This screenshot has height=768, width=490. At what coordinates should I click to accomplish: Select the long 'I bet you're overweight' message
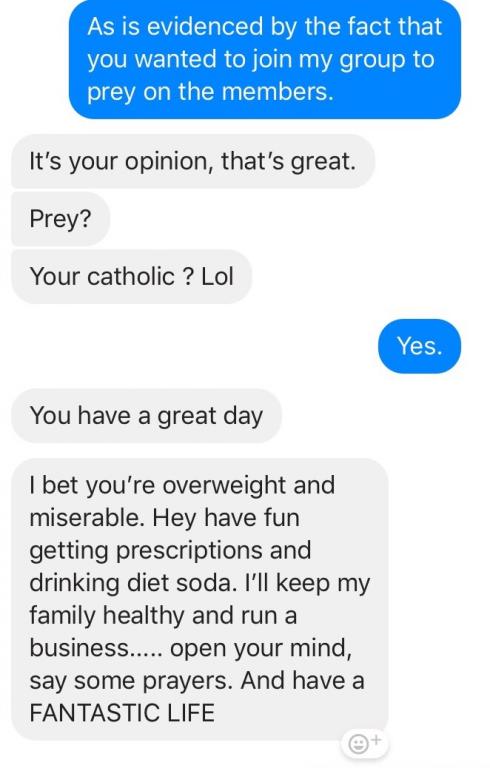(199, 599)
